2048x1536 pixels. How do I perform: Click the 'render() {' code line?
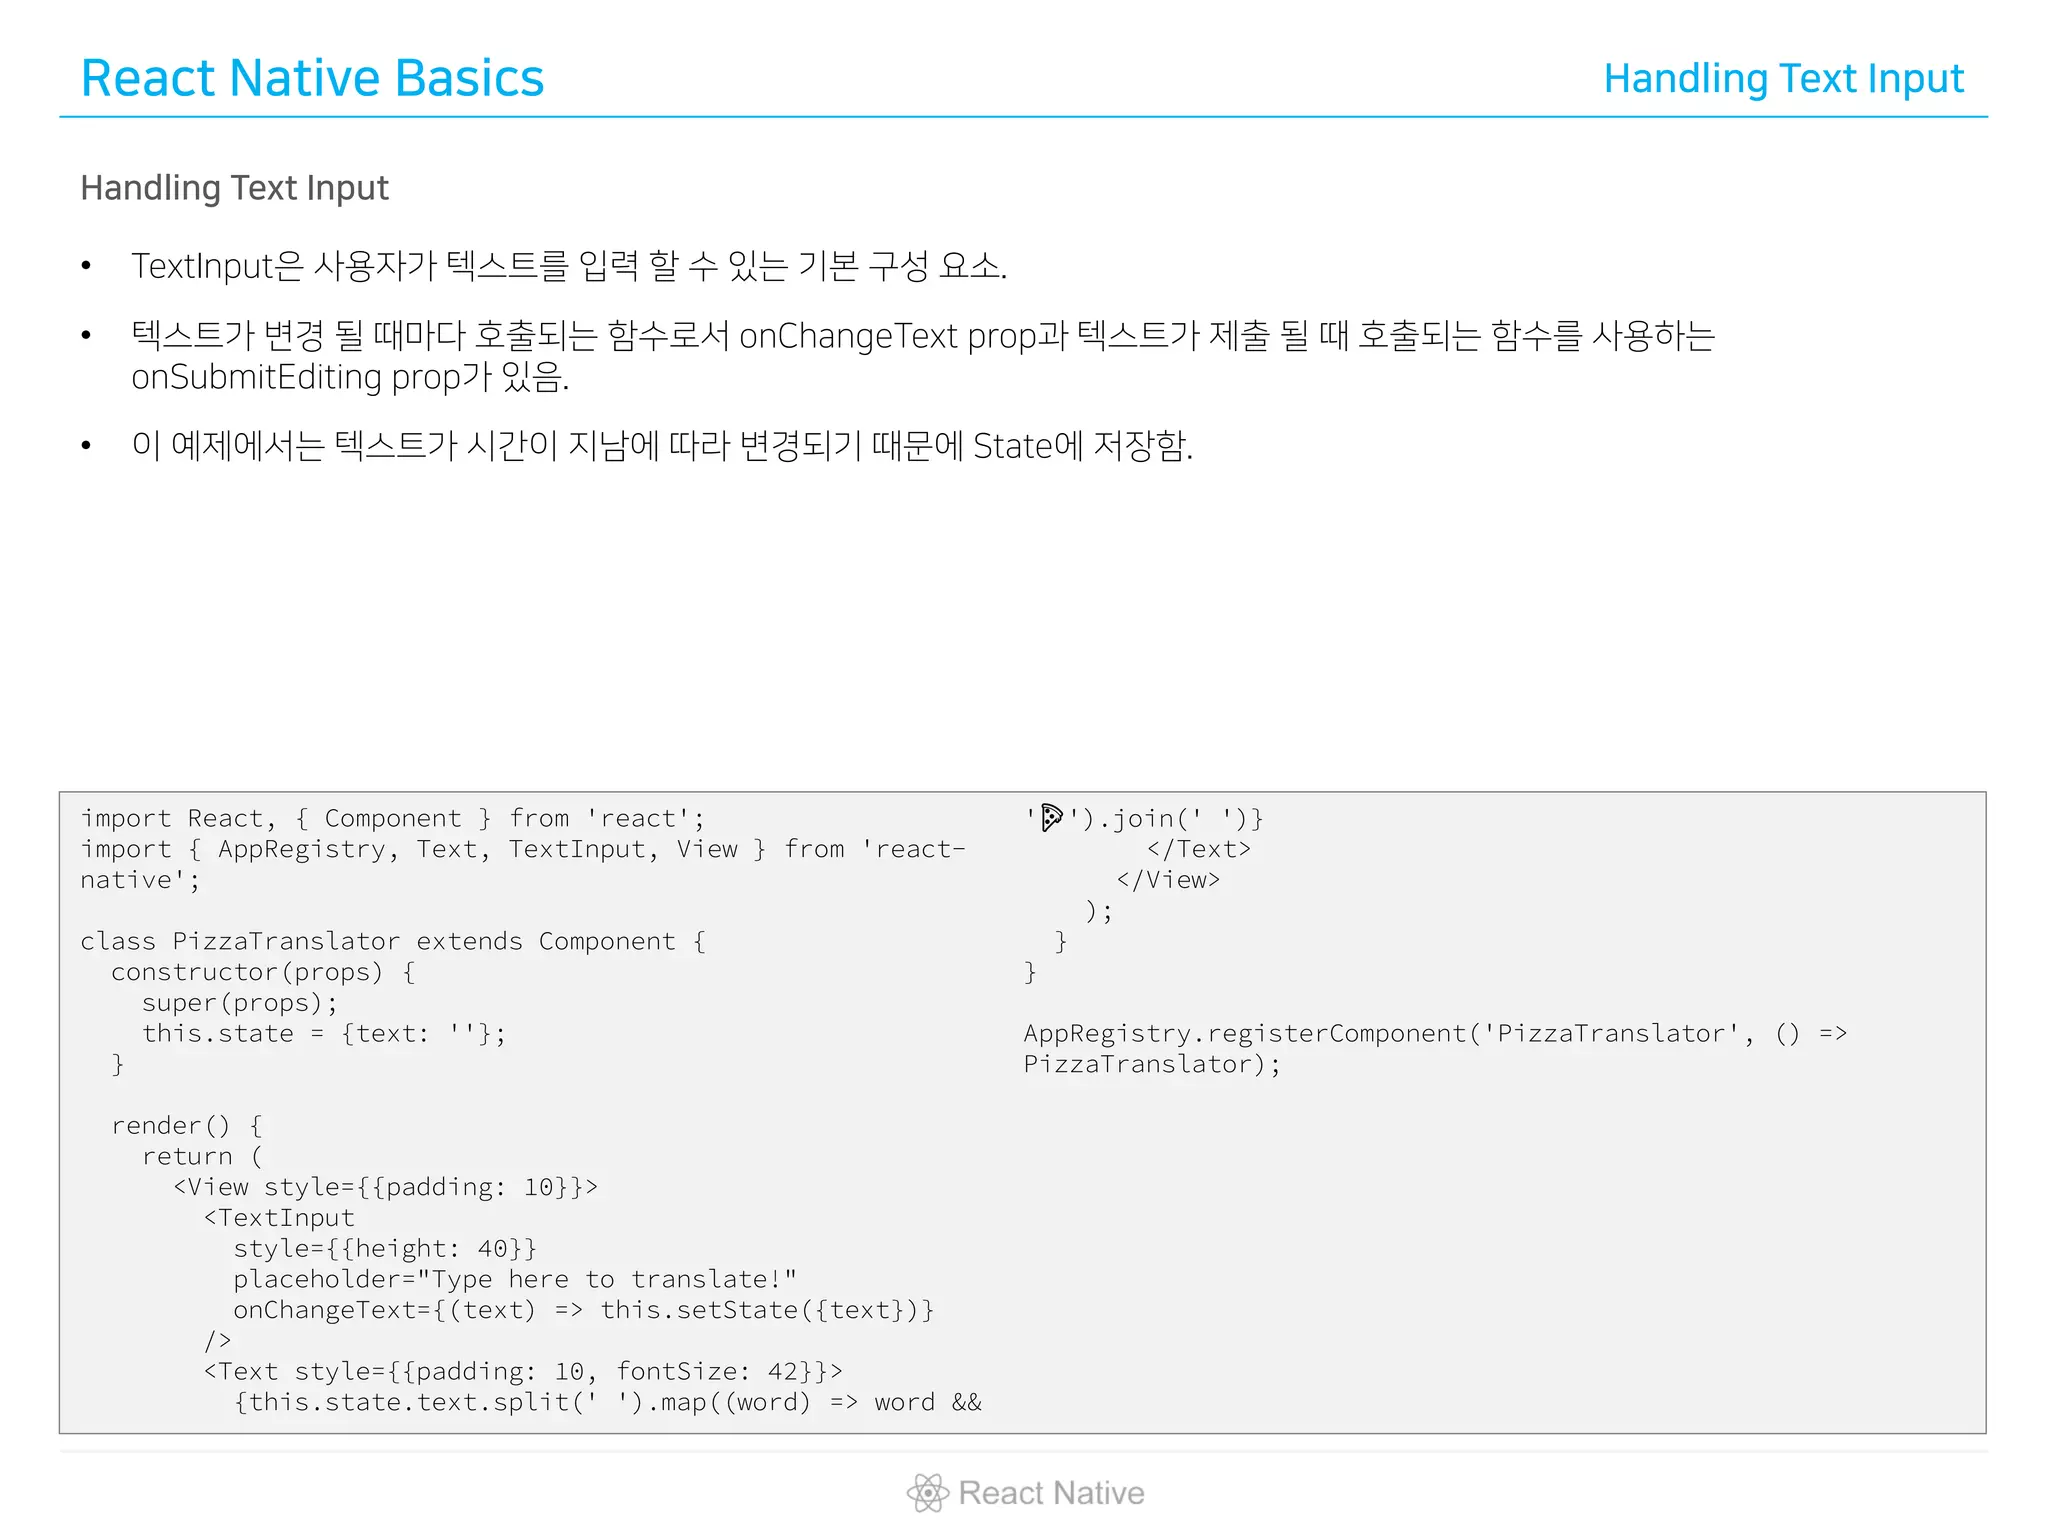187,1126
